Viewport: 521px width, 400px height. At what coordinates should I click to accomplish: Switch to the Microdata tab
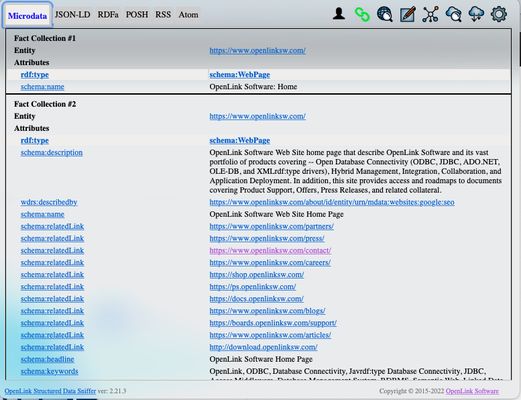pyautogui.click(x=27, y=16)
